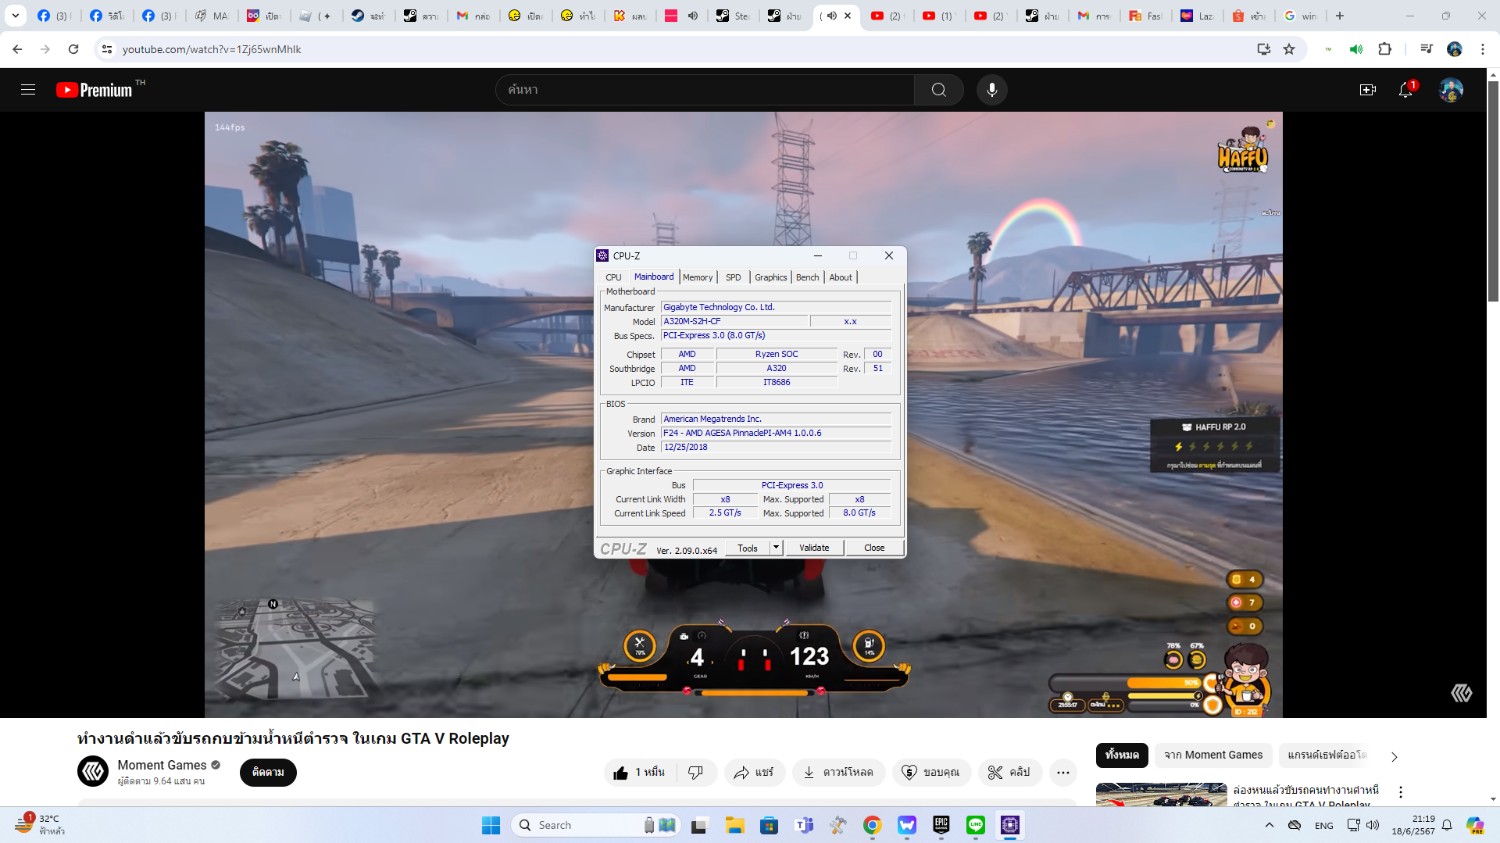Click the ขอบคุณ thanks button
Image resolution: width=1500 pixels, height=843 pixels.
pyautogui.click(x=931, y=772)
